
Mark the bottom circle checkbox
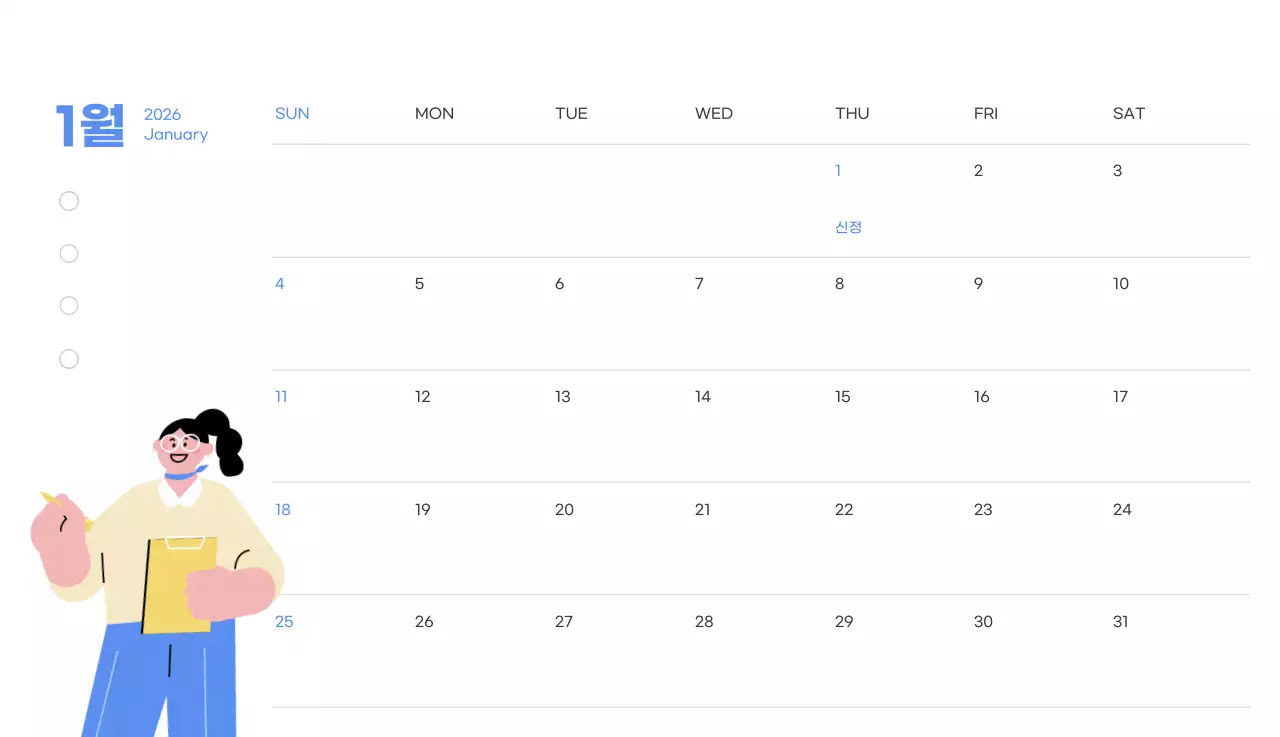pos(69,359)
